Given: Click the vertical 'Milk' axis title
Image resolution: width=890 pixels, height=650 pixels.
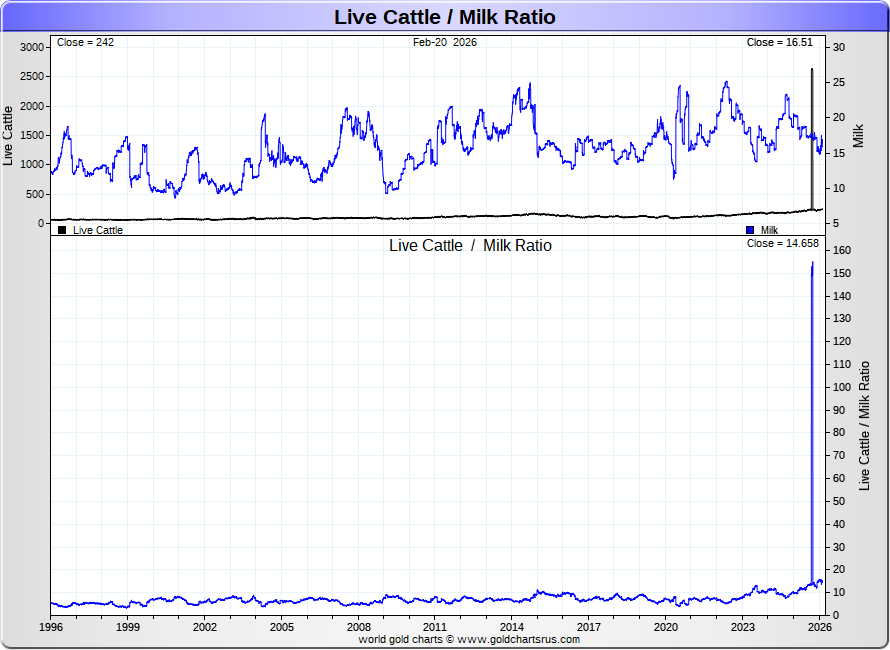Looking at the screenshot, I should coord(858,136).
